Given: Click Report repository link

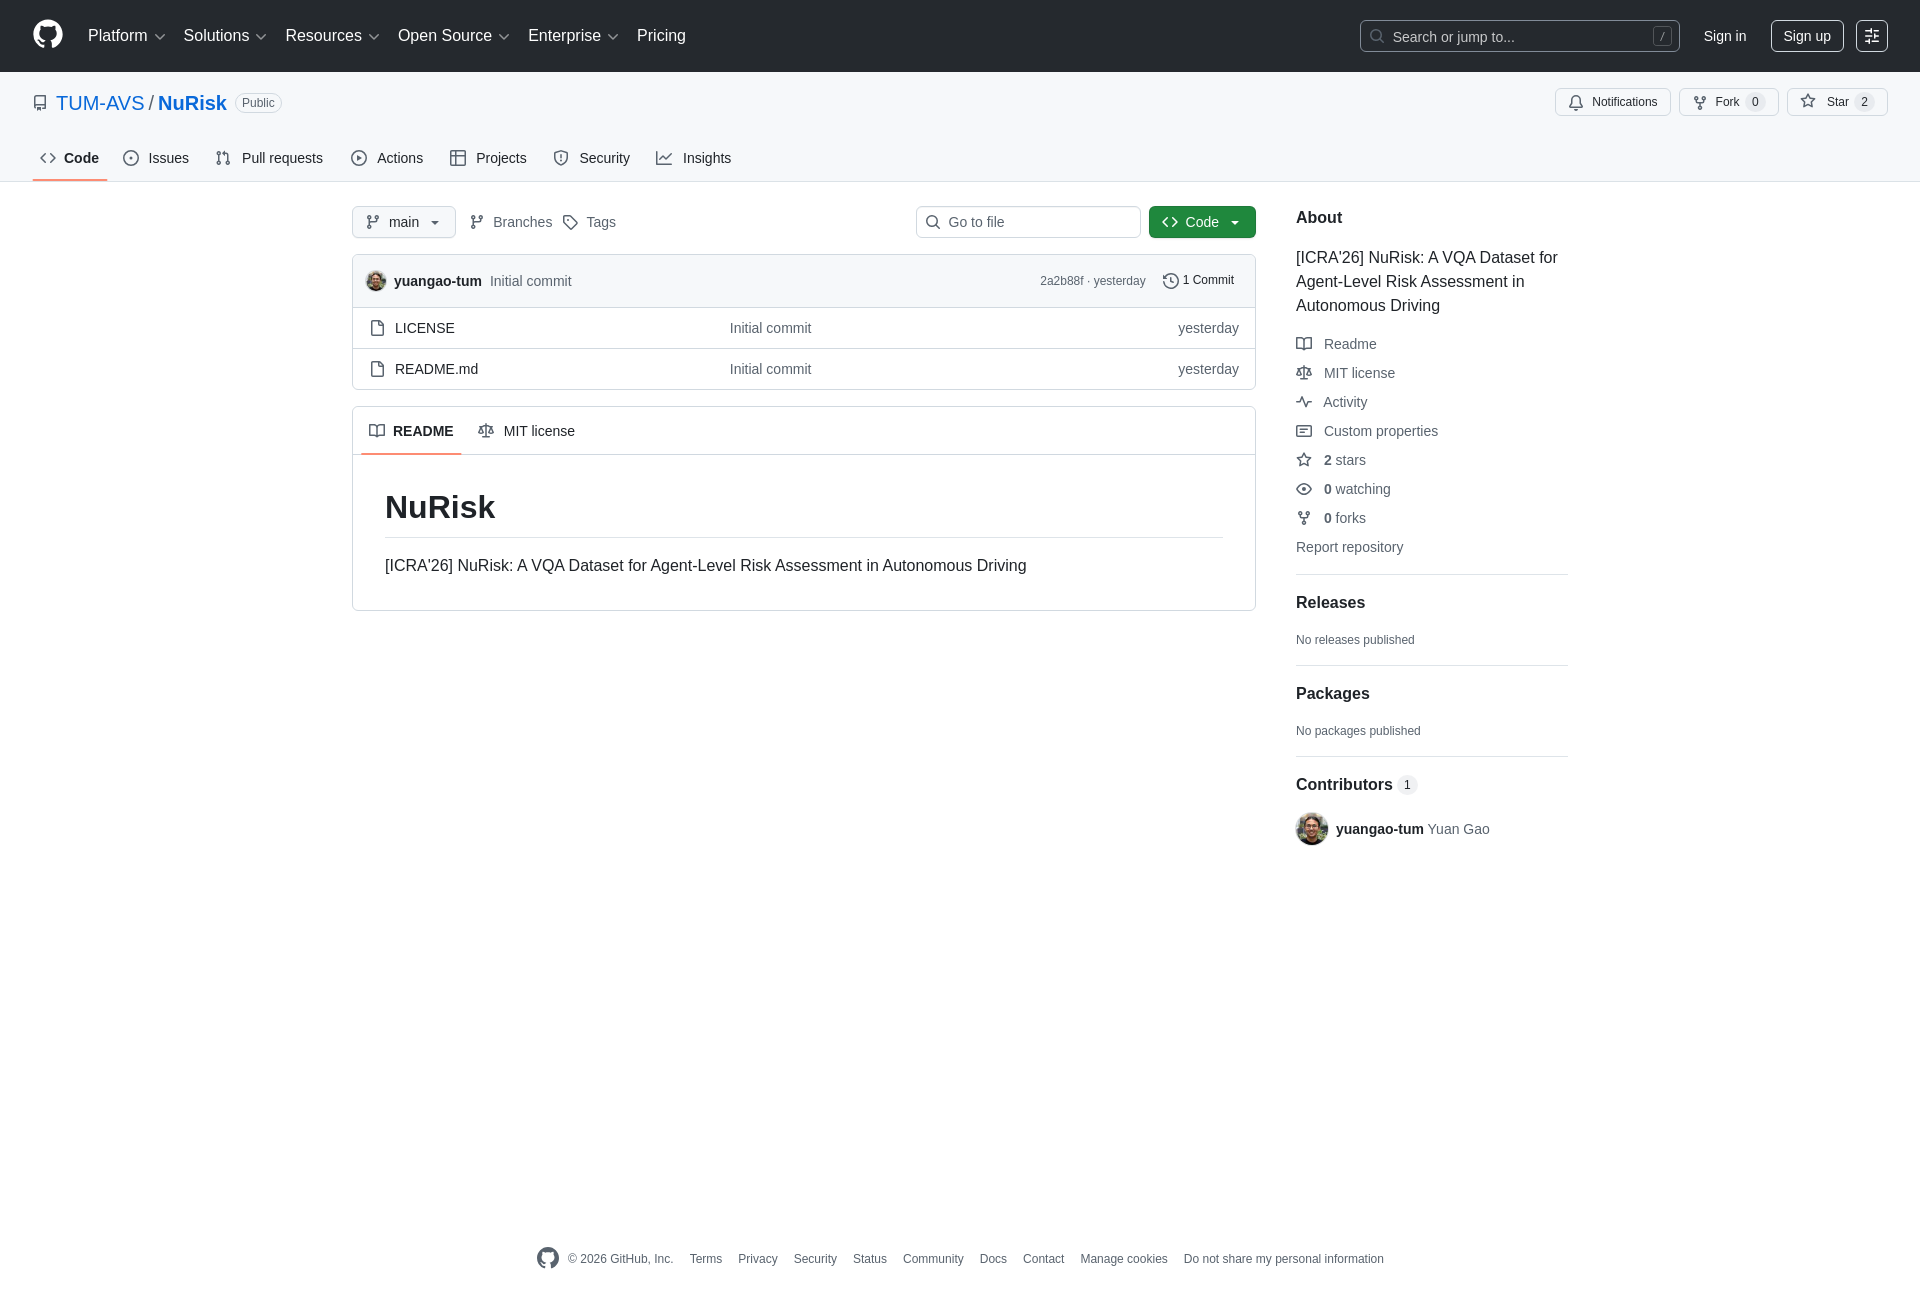Looking at the screenshot, I should 1349,547.
